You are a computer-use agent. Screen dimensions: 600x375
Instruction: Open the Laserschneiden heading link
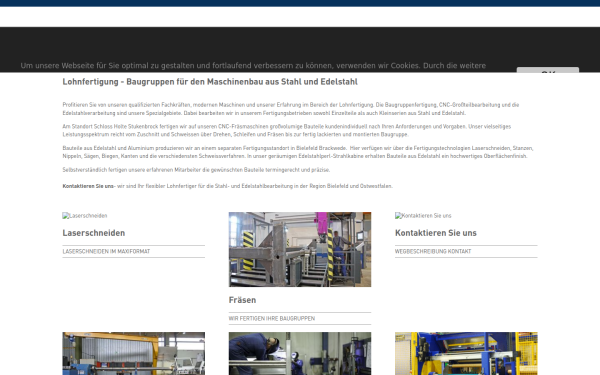coord(94,233)
